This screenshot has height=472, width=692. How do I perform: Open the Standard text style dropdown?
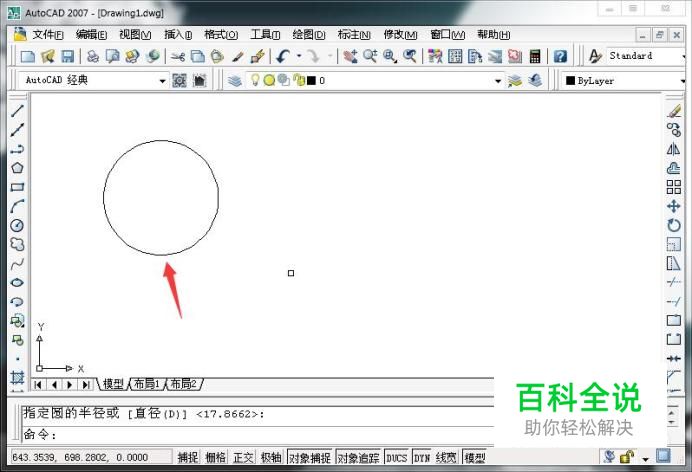(683, 56)
